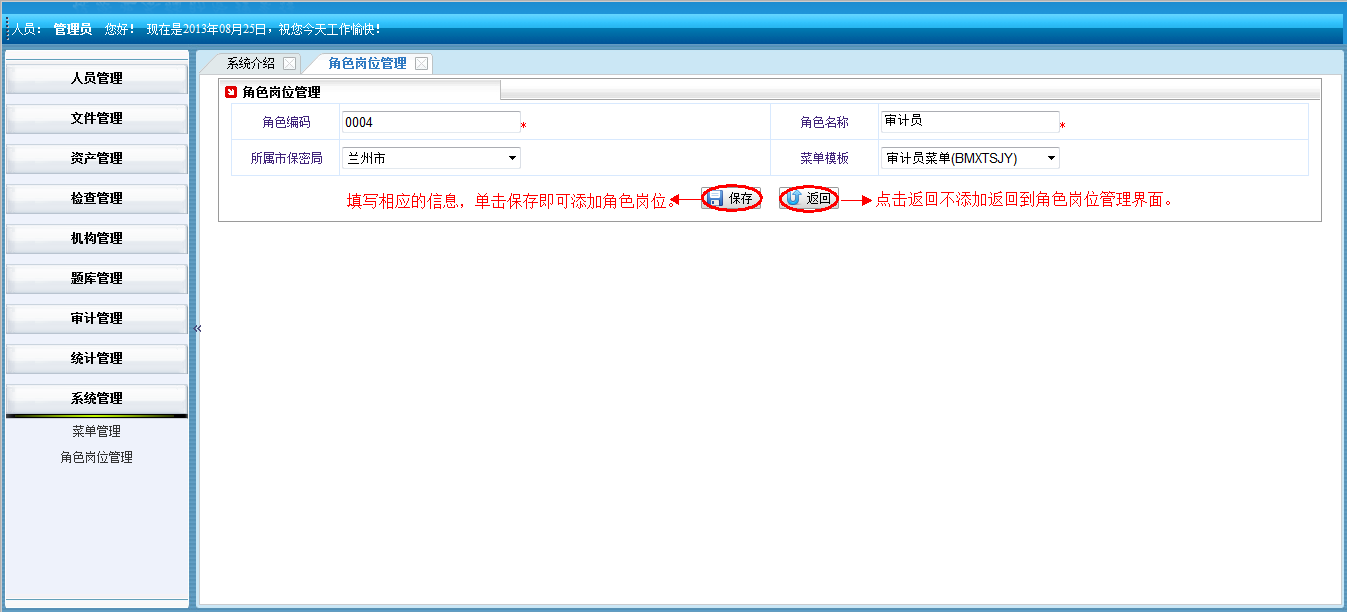Click the 保存 save button
Screen dimensions: 1347x612
731,198
